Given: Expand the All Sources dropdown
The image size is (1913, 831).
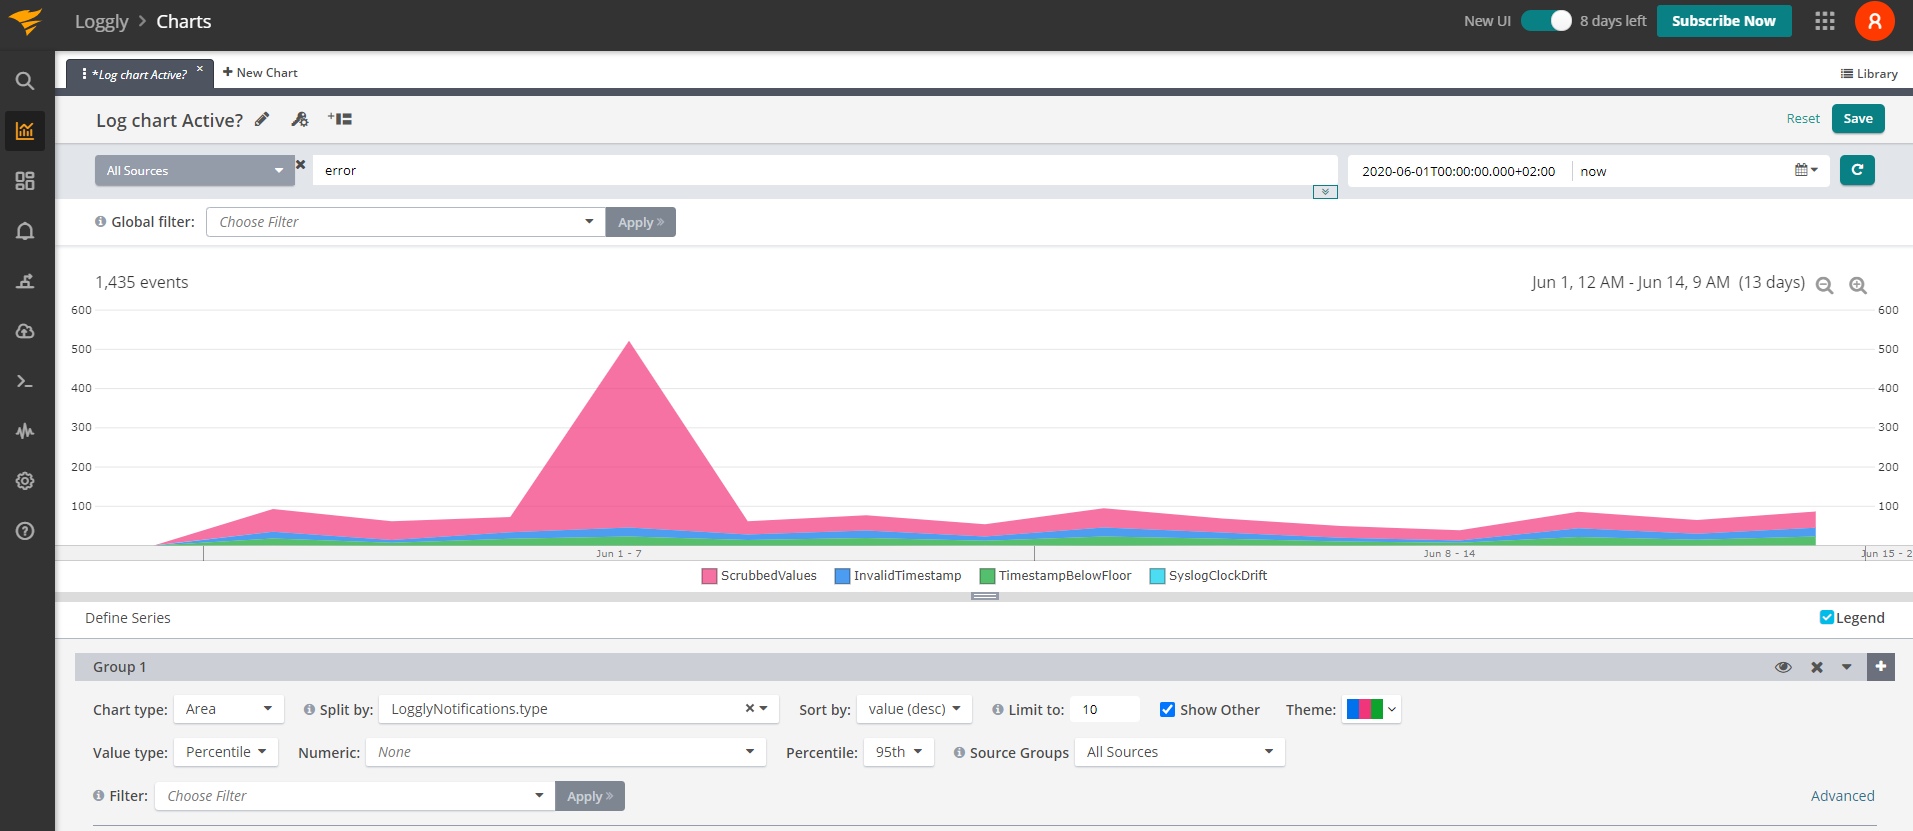Looking at the screenshot, I should [194, 171].
